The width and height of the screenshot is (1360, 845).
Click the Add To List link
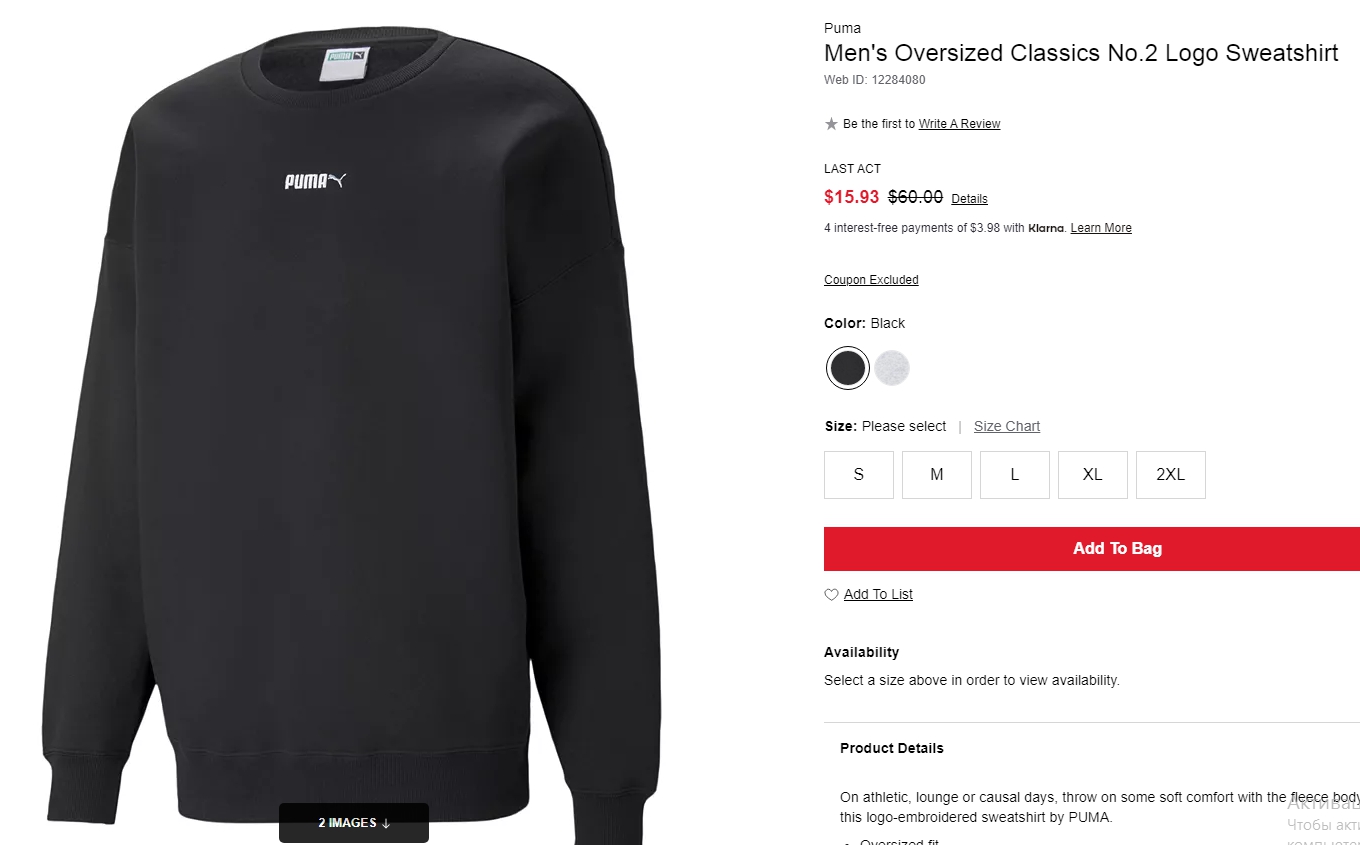tap(878, 595)
